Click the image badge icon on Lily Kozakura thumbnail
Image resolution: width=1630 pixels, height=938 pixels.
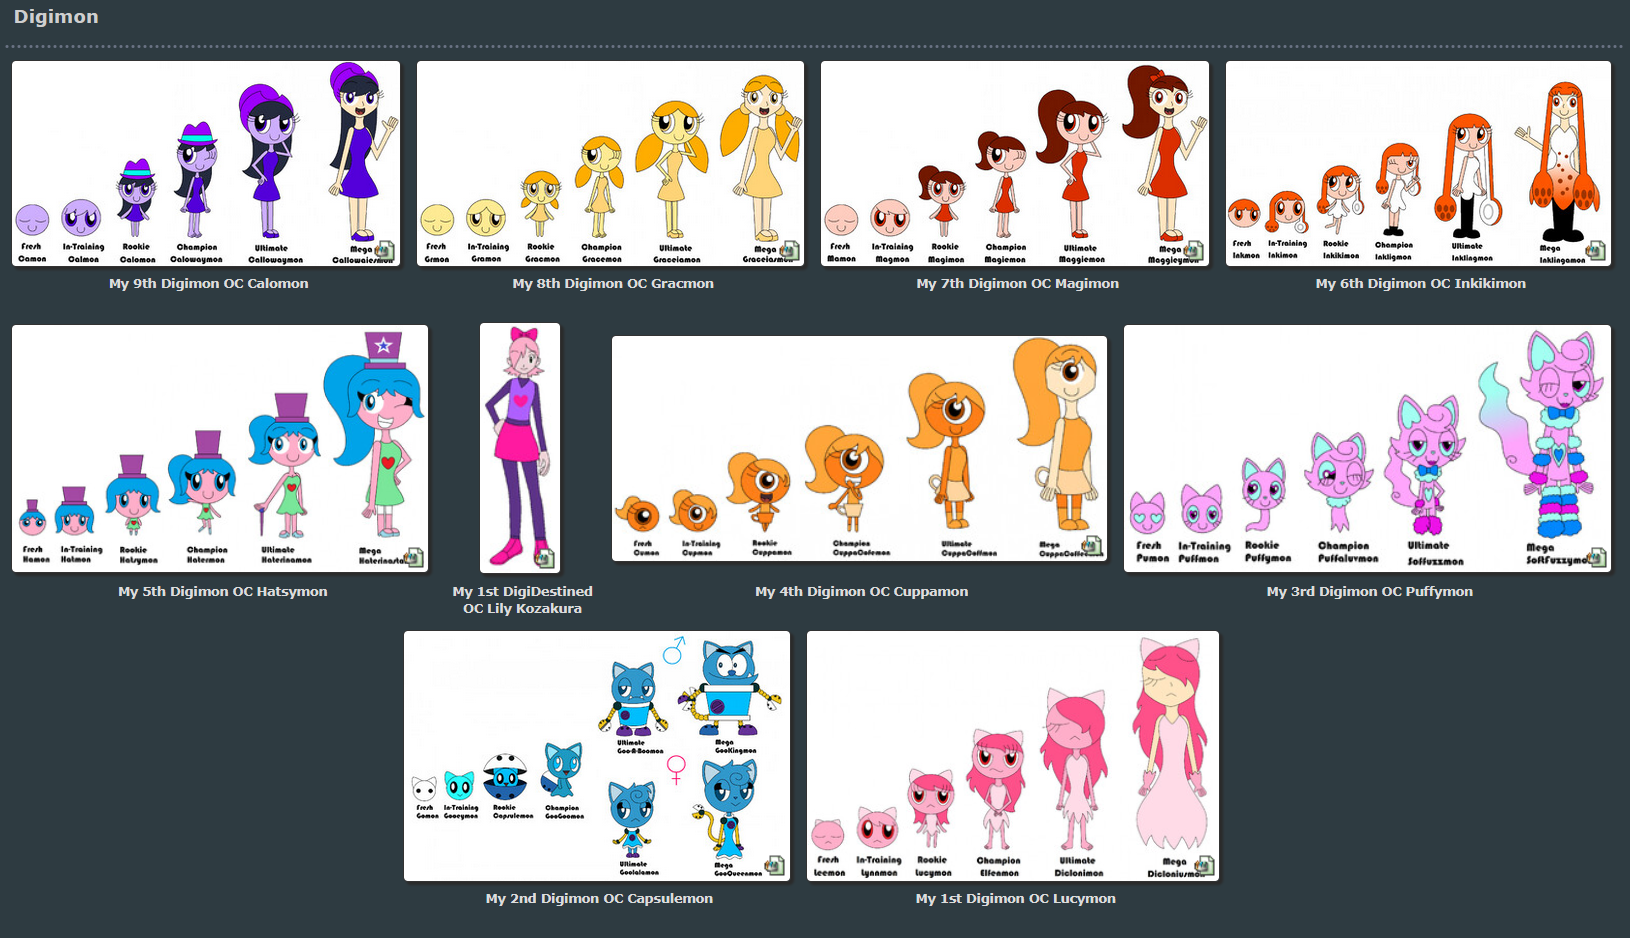(x=545, y=557)
